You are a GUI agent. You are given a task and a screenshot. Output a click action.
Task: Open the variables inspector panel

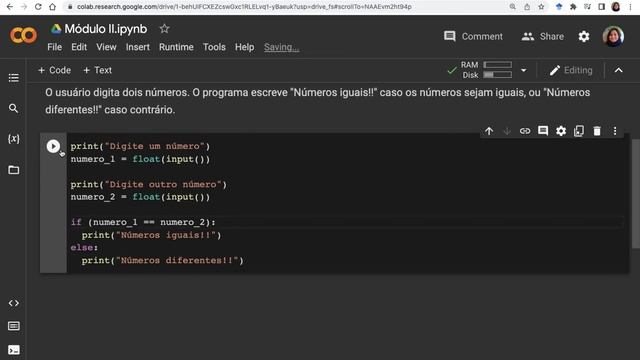click(x=13, y=139)
